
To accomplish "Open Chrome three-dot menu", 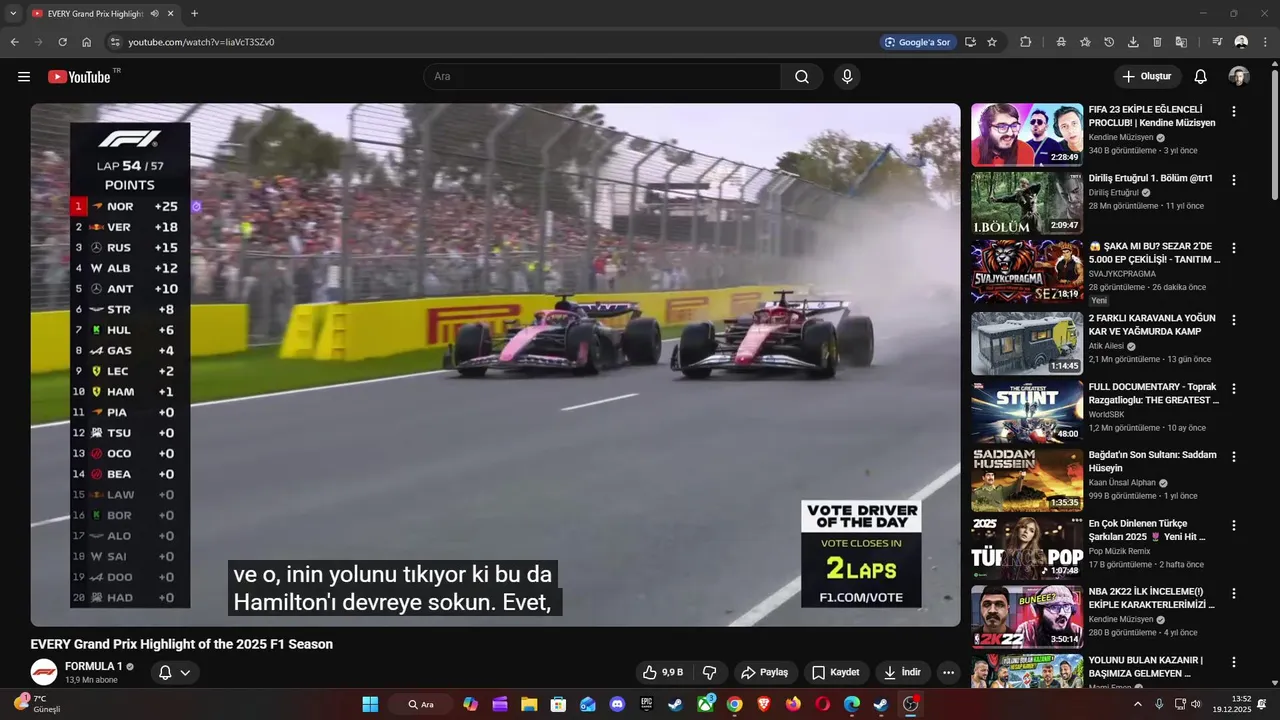I will [1265, 42].
